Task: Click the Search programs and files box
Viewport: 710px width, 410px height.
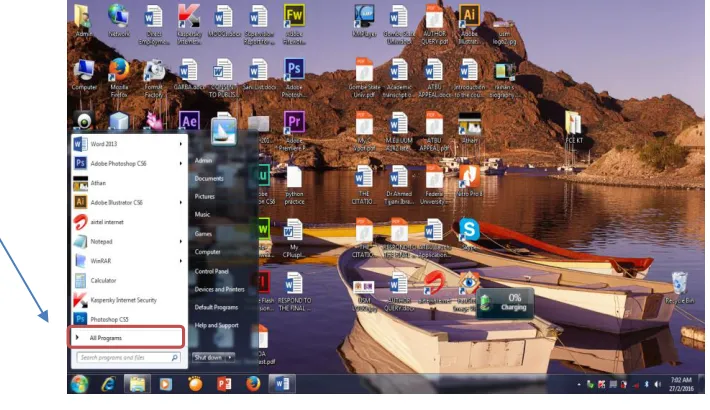Action: pos(128,357)
